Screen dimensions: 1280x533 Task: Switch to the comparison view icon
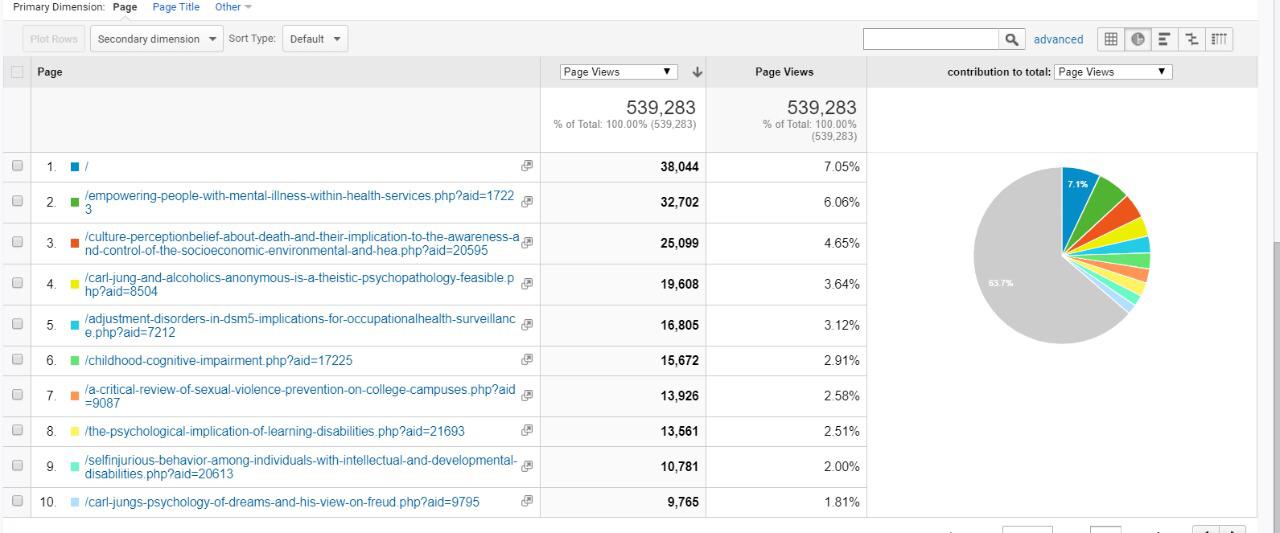click(x=1191, y=39)
